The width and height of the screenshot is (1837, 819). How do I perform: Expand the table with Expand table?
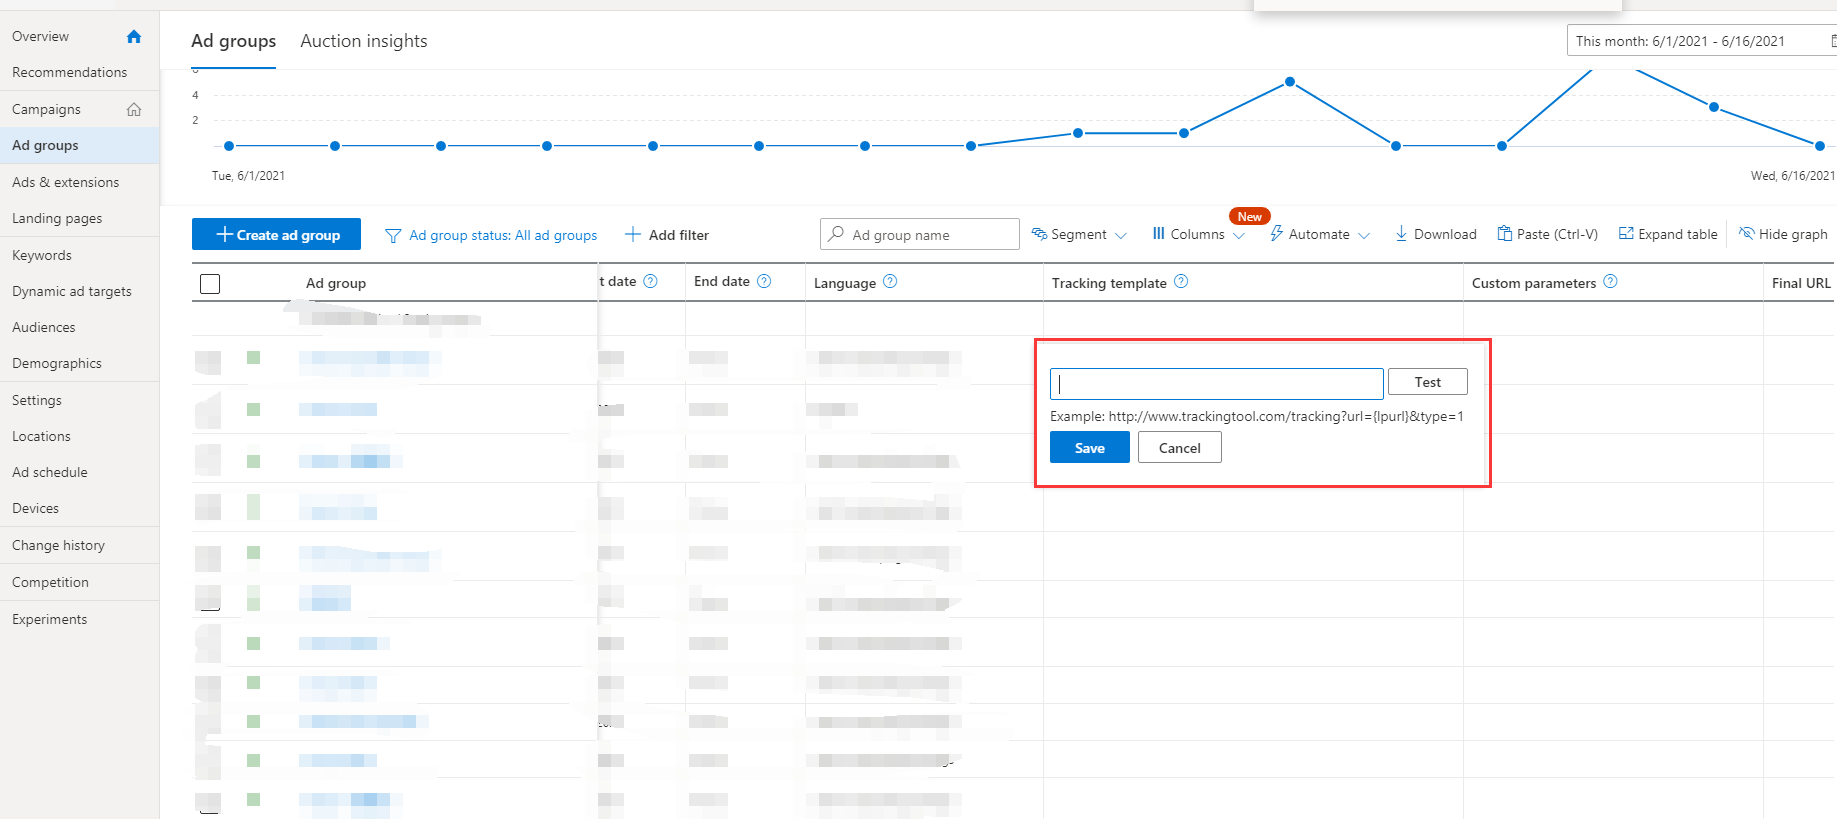tap(1668, 234)
